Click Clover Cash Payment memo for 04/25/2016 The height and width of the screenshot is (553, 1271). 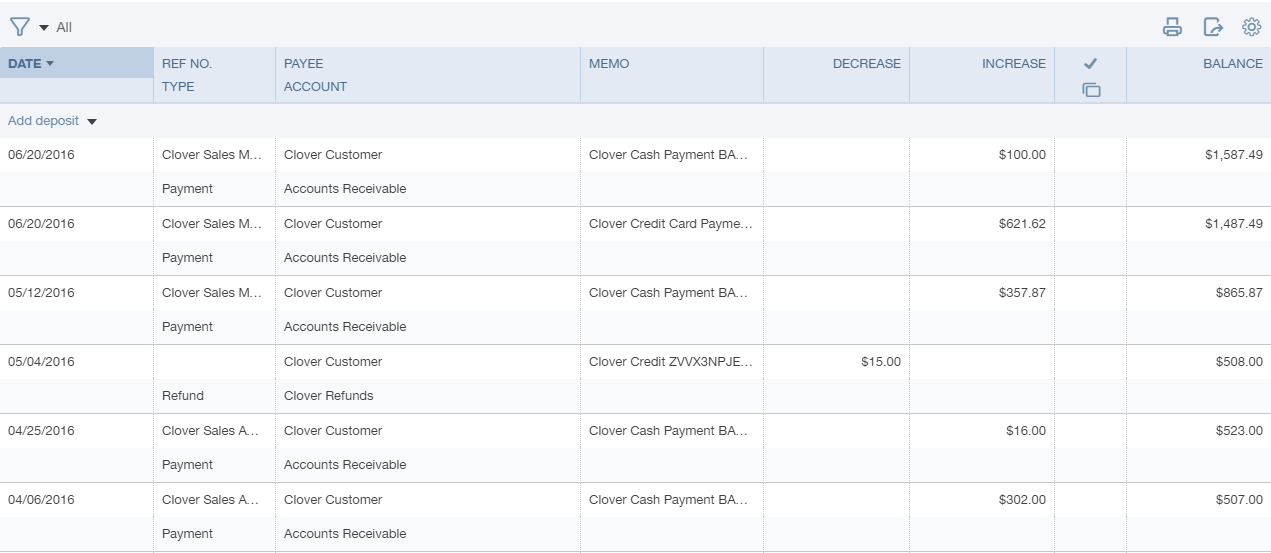669,431
